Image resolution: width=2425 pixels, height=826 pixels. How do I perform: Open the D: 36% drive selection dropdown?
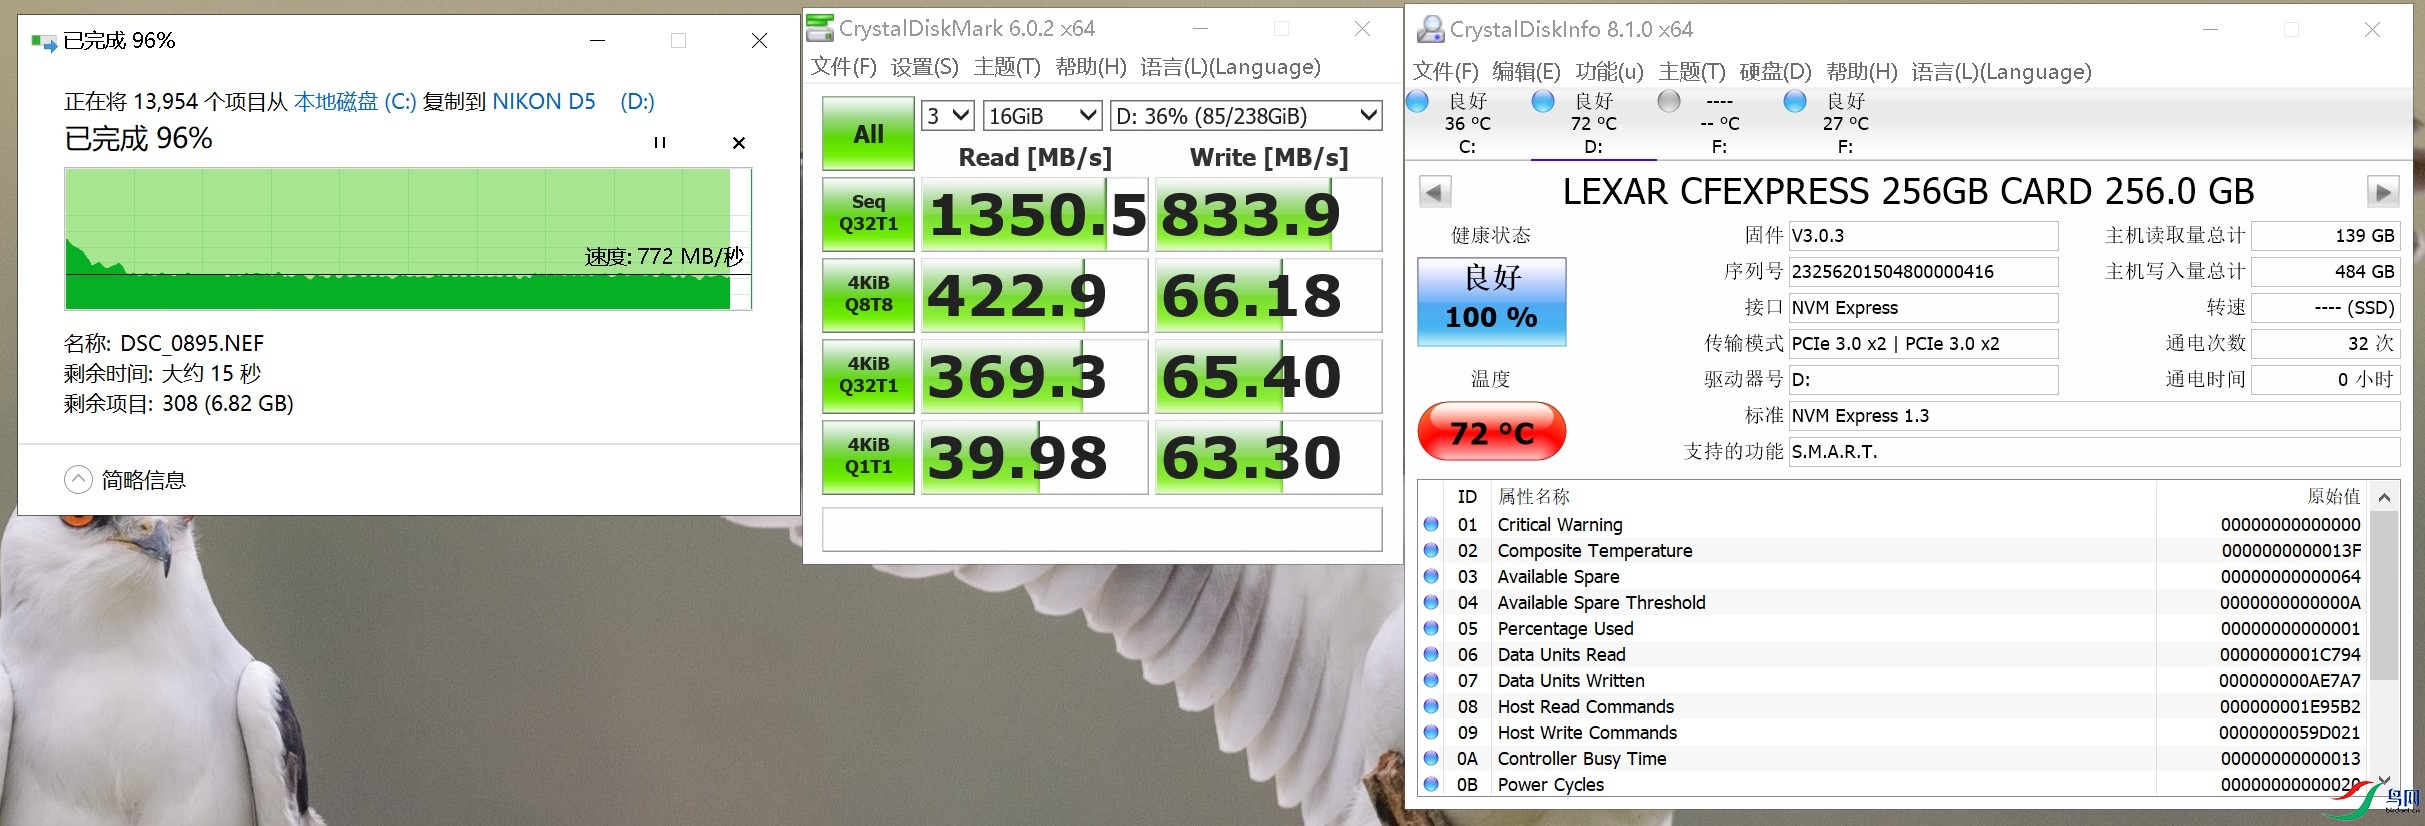click(x=1246, y=116)
